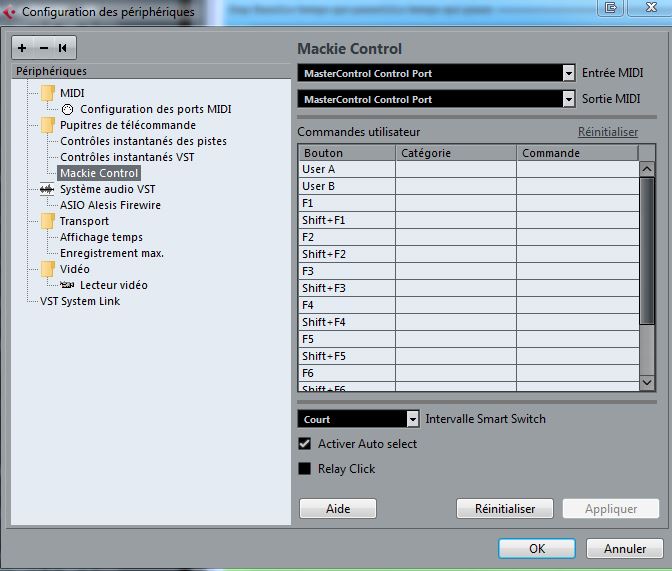This screenshot has height=571, width=672.
Task: Select the F4 button row
Action: [468, 305]
